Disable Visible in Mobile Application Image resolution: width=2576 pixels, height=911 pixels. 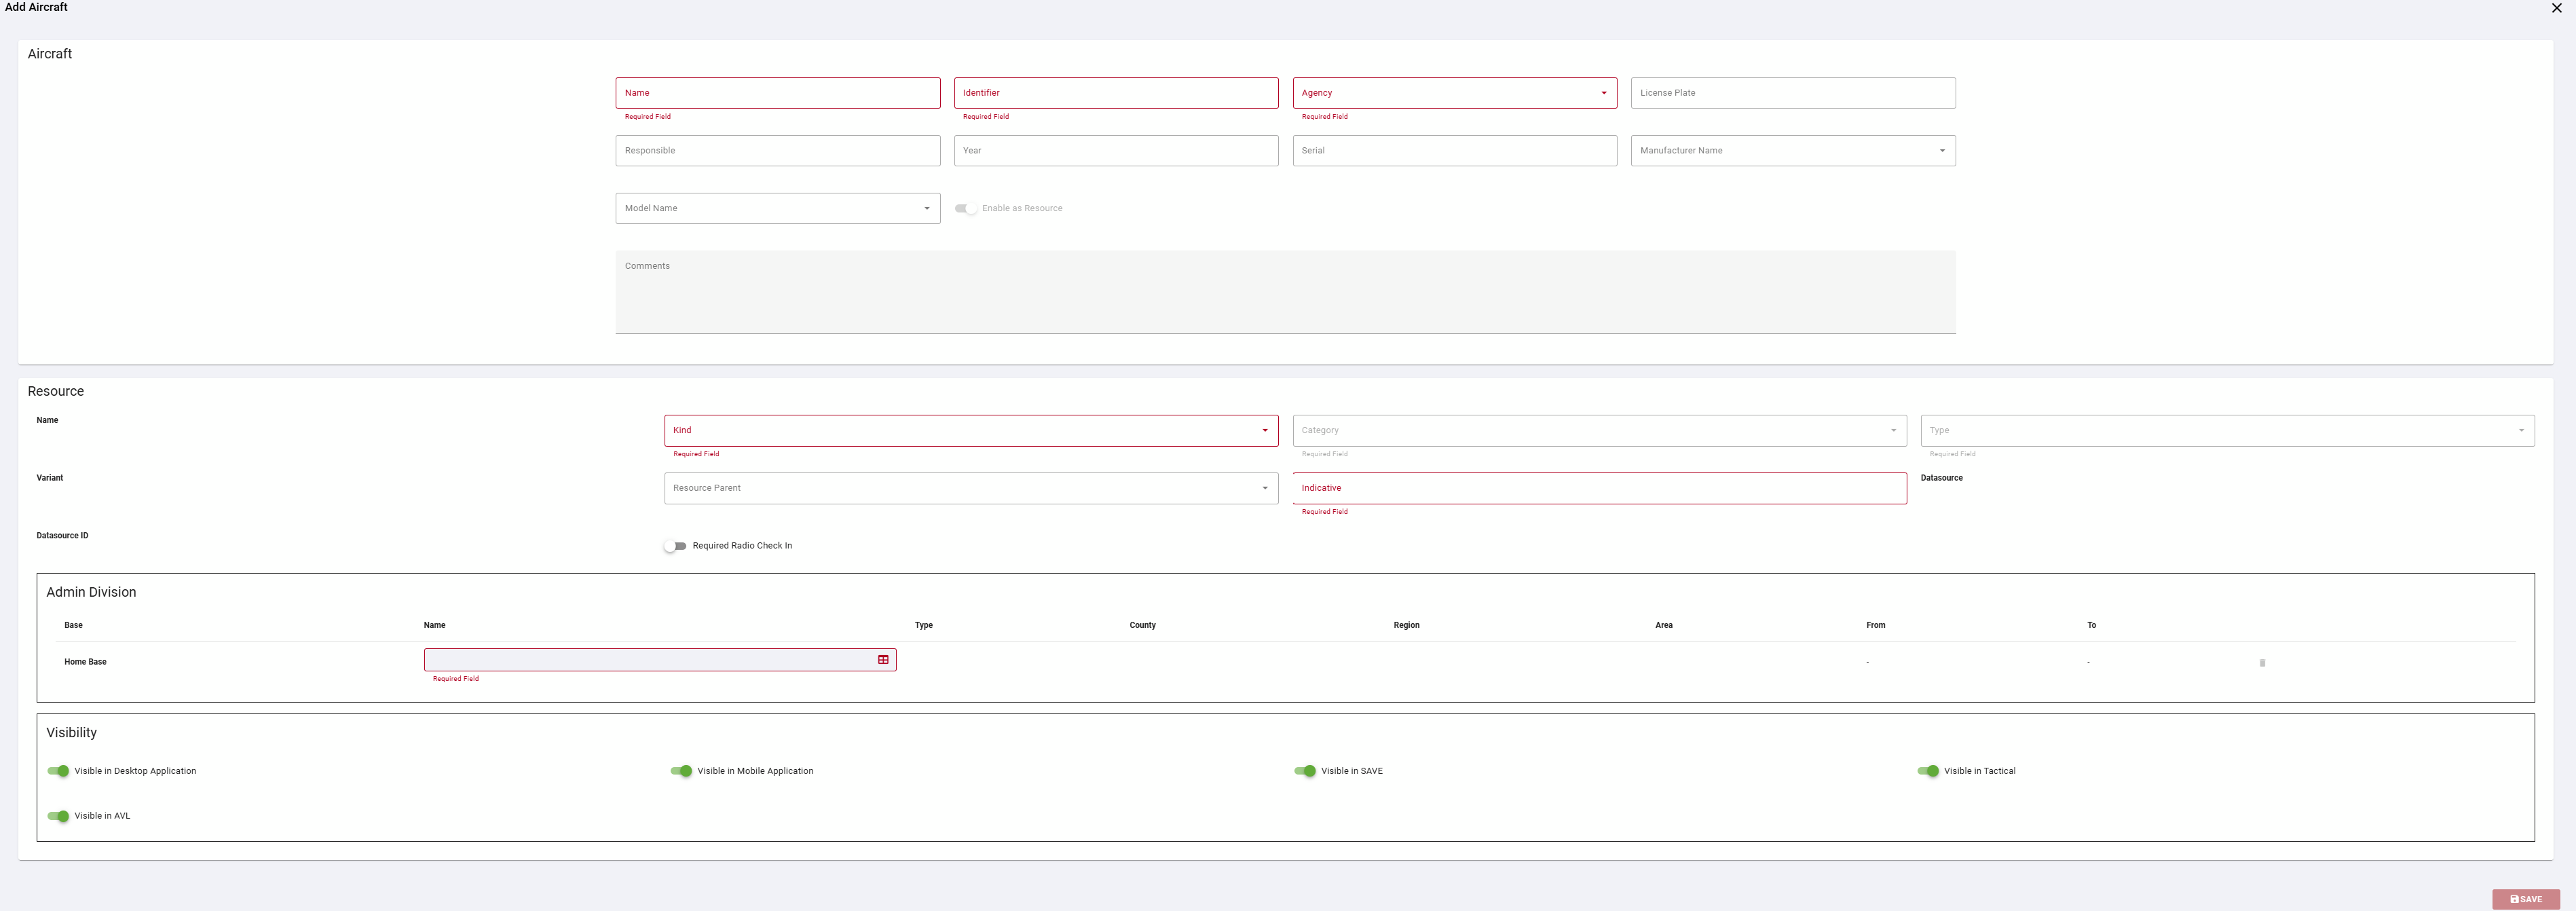tap(681, 771)
